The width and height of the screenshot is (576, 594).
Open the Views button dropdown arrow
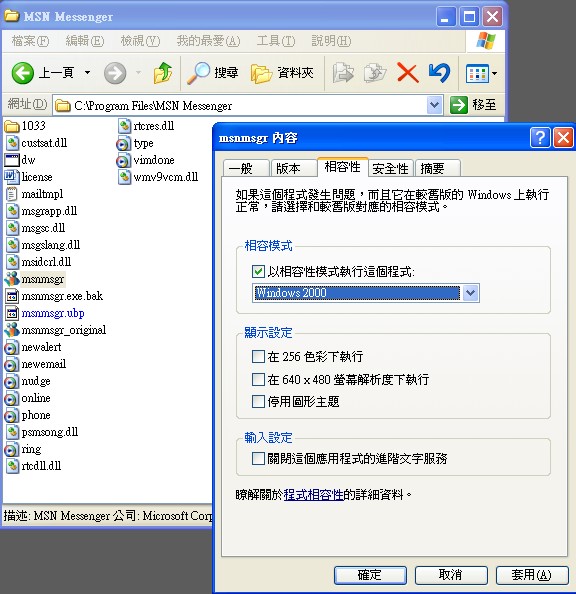(x=494, y=73)
